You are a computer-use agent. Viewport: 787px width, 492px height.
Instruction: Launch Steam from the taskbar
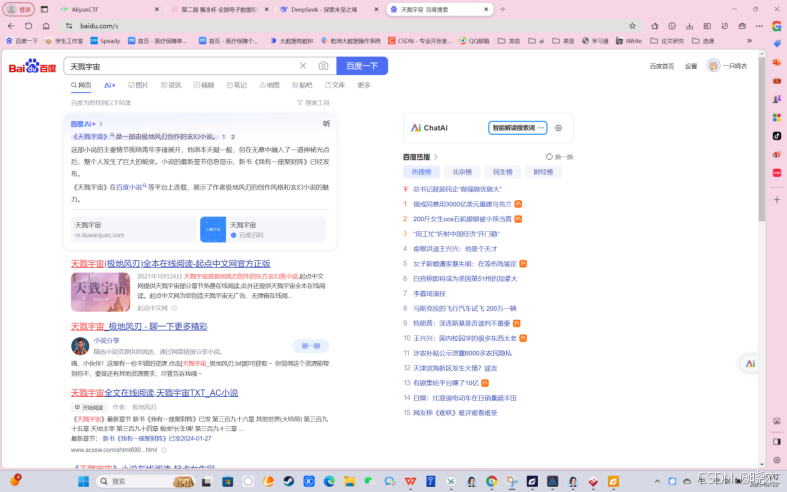(x=289, y=481)
